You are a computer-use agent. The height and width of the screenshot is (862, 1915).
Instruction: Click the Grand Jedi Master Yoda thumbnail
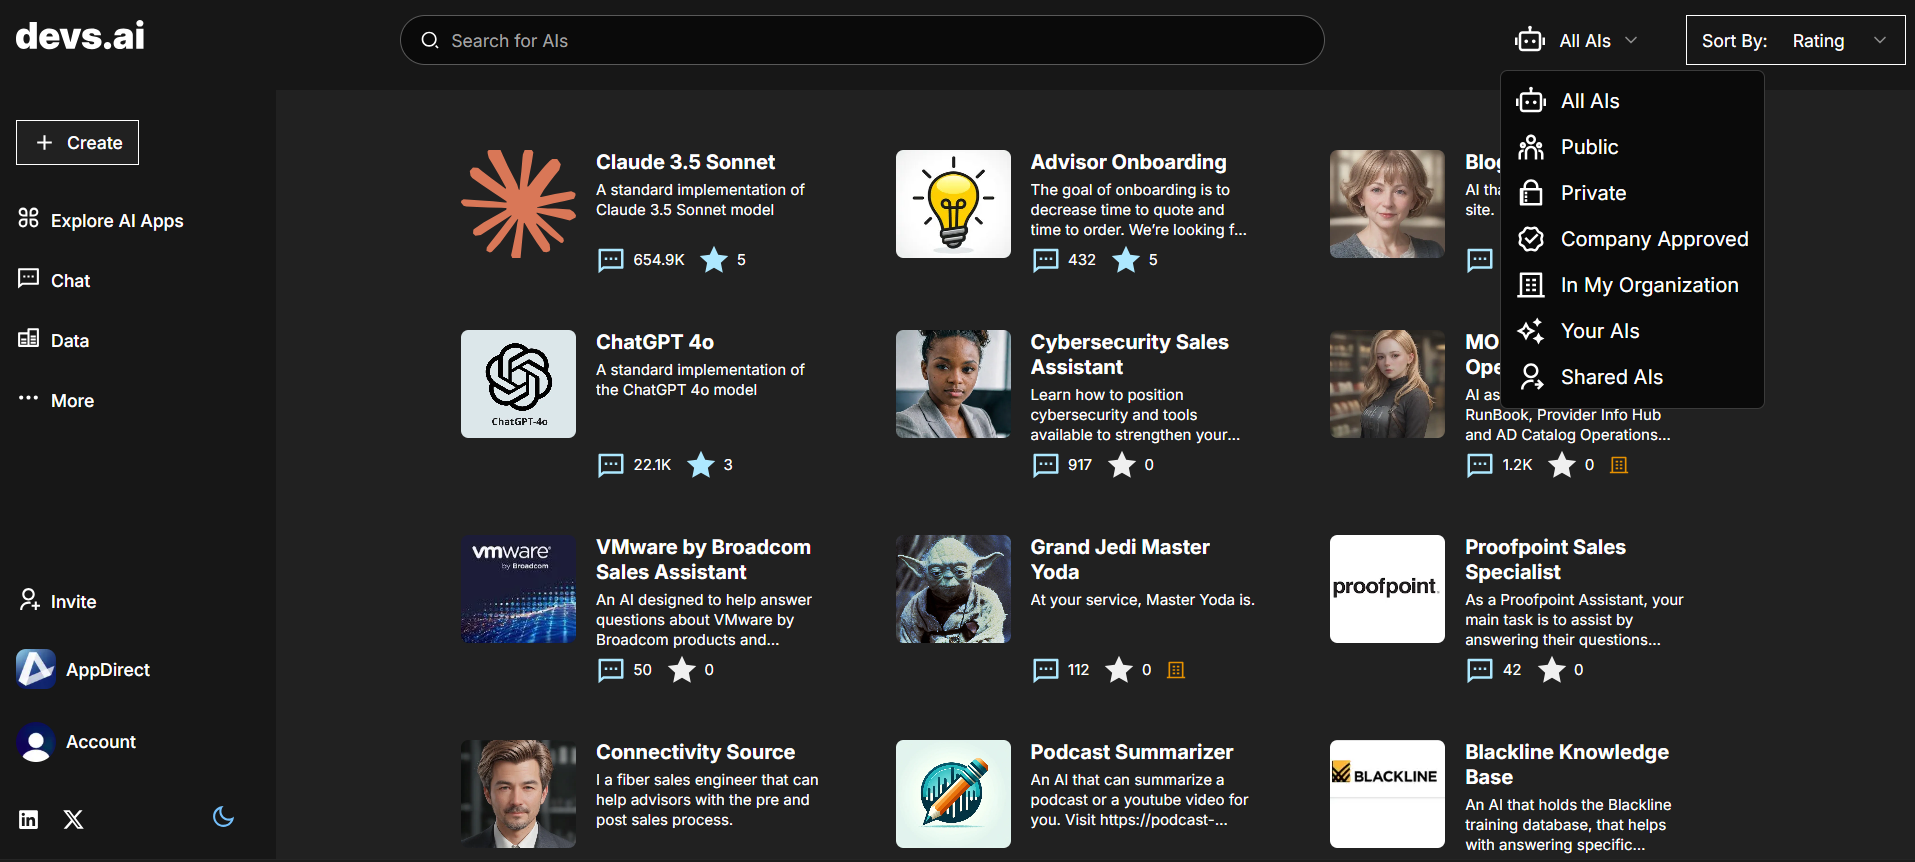coord(953,589)
